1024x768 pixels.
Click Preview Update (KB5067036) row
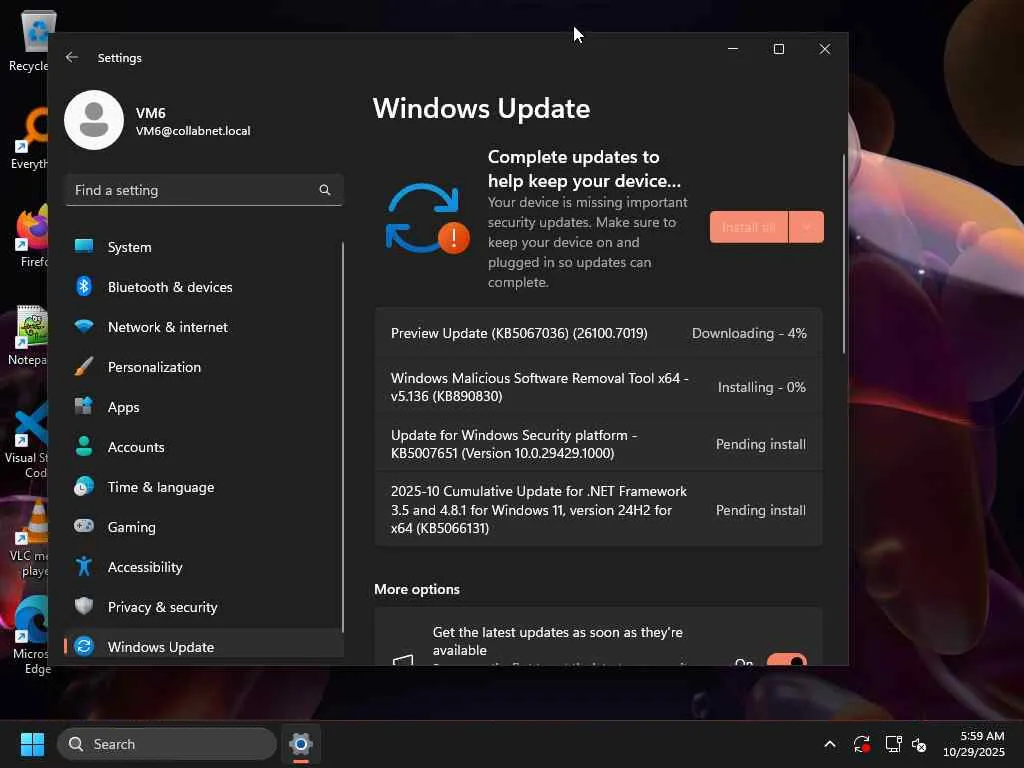[x=598, y=333]
